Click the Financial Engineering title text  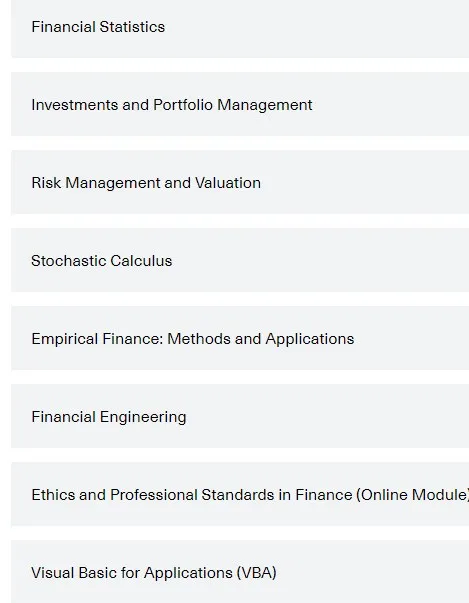click(109, 417)
